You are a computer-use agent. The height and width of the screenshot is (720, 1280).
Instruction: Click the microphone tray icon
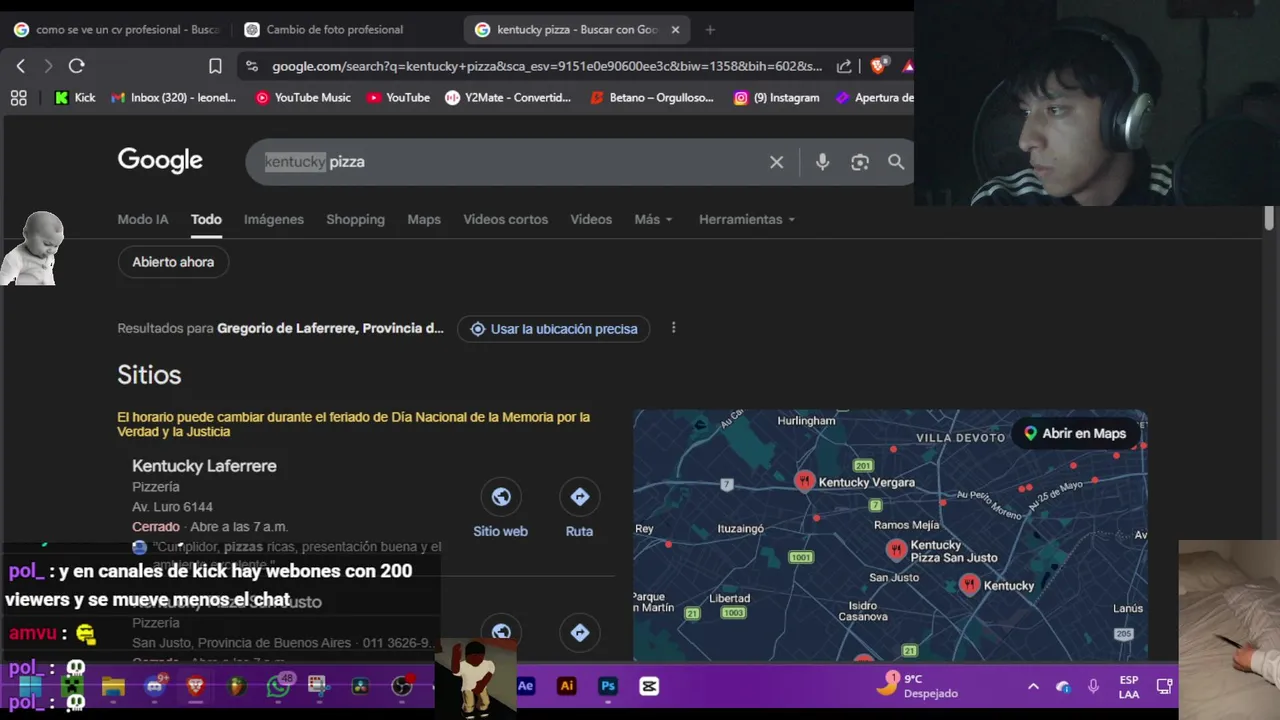1093,686
